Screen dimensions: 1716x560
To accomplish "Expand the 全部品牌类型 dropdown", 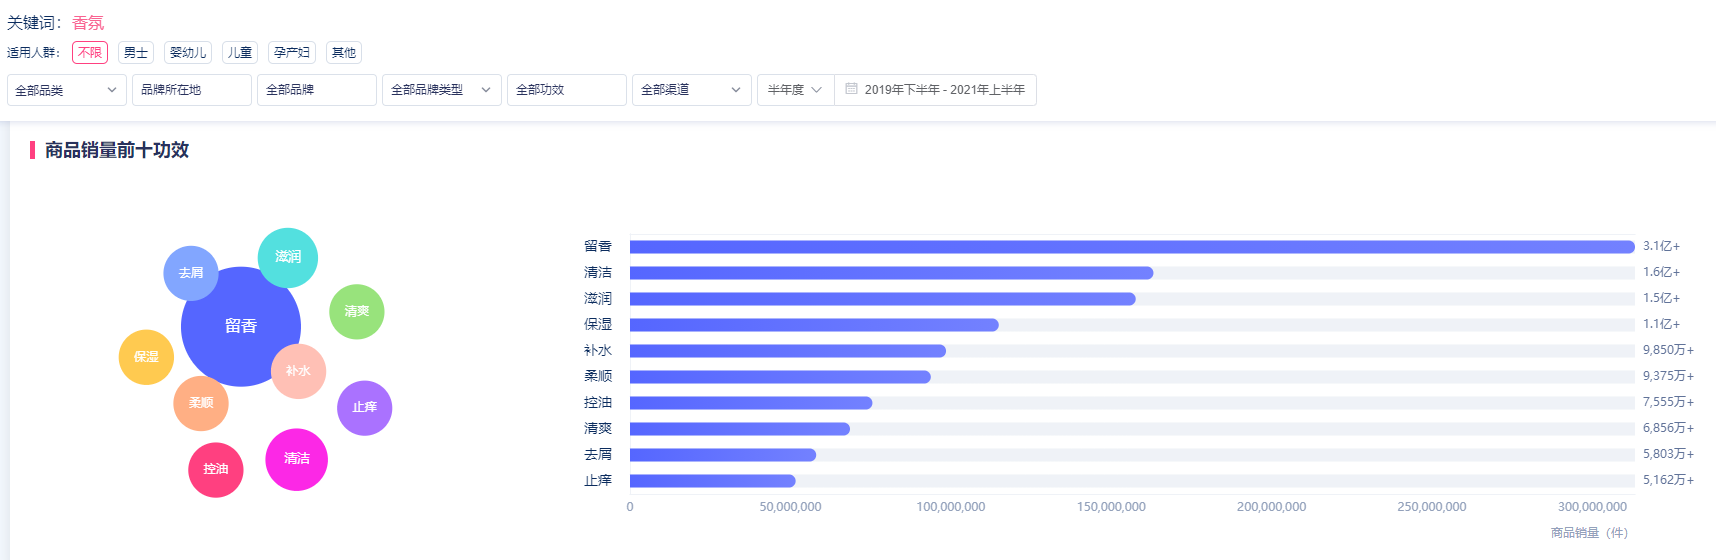I will [441, 90].
